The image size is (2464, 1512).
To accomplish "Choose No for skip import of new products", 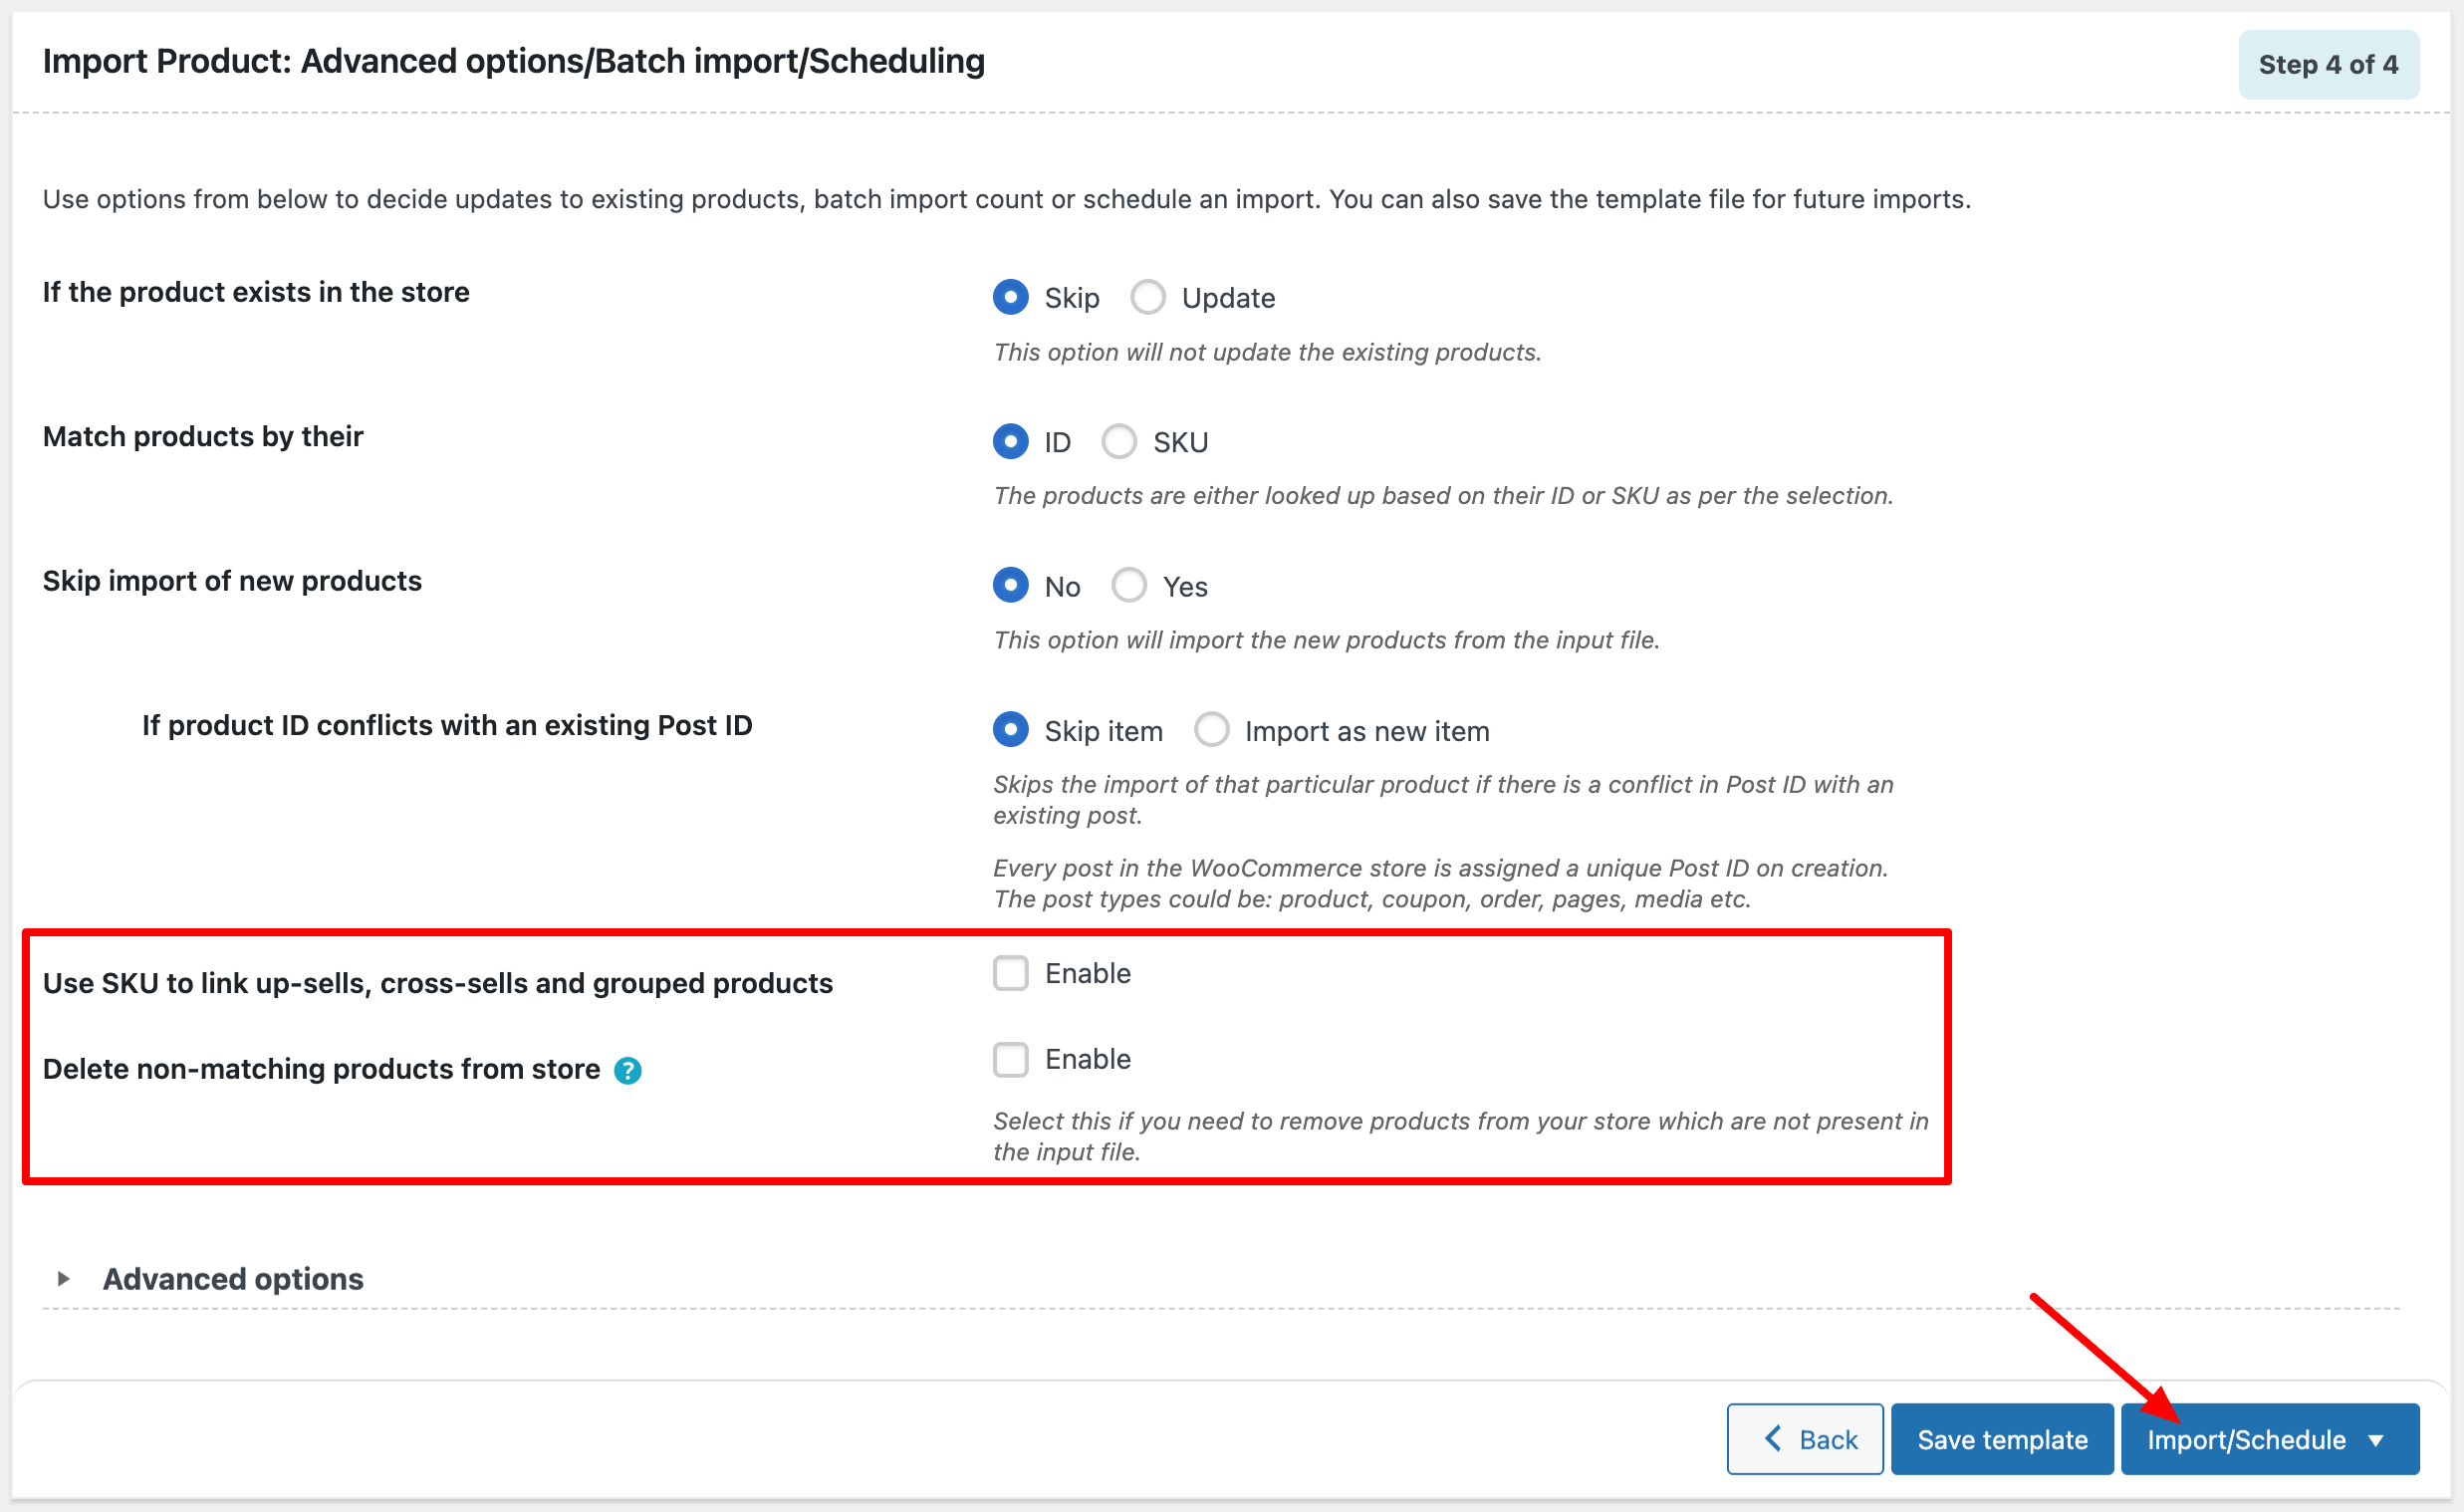I will 1010,585.
